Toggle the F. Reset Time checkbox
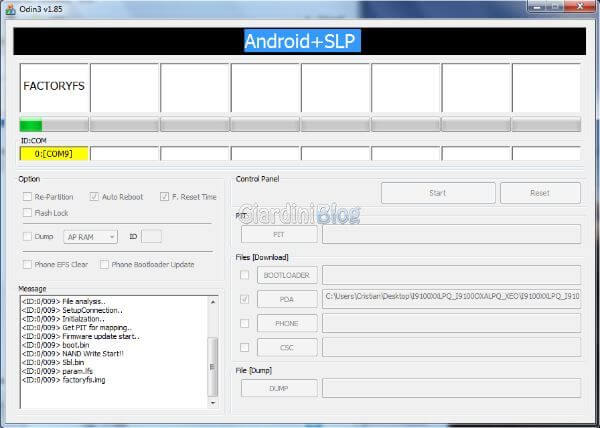 click(x=165, y=197)
